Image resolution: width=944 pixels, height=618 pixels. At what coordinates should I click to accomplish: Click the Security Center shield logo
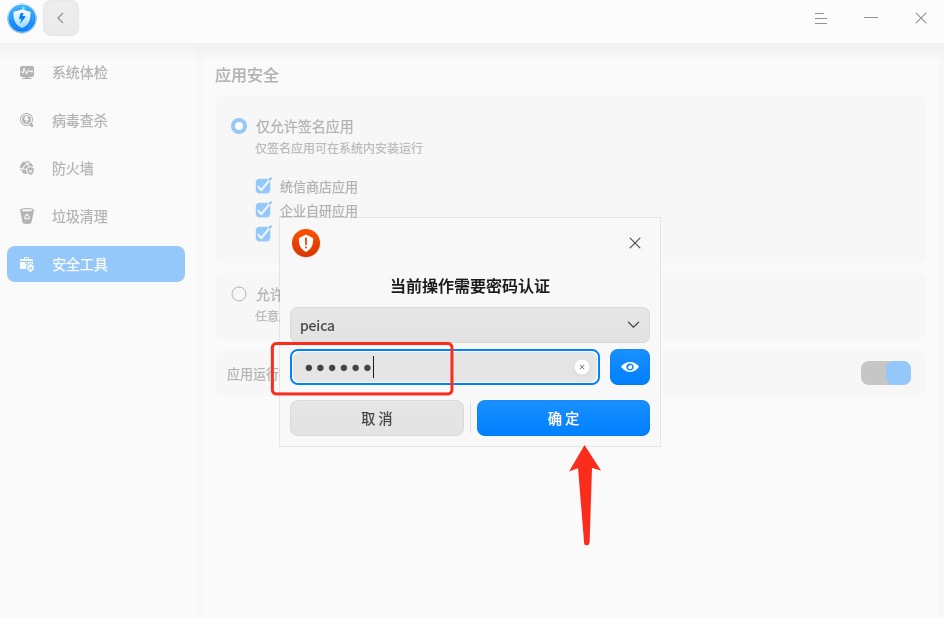(22, 18)
